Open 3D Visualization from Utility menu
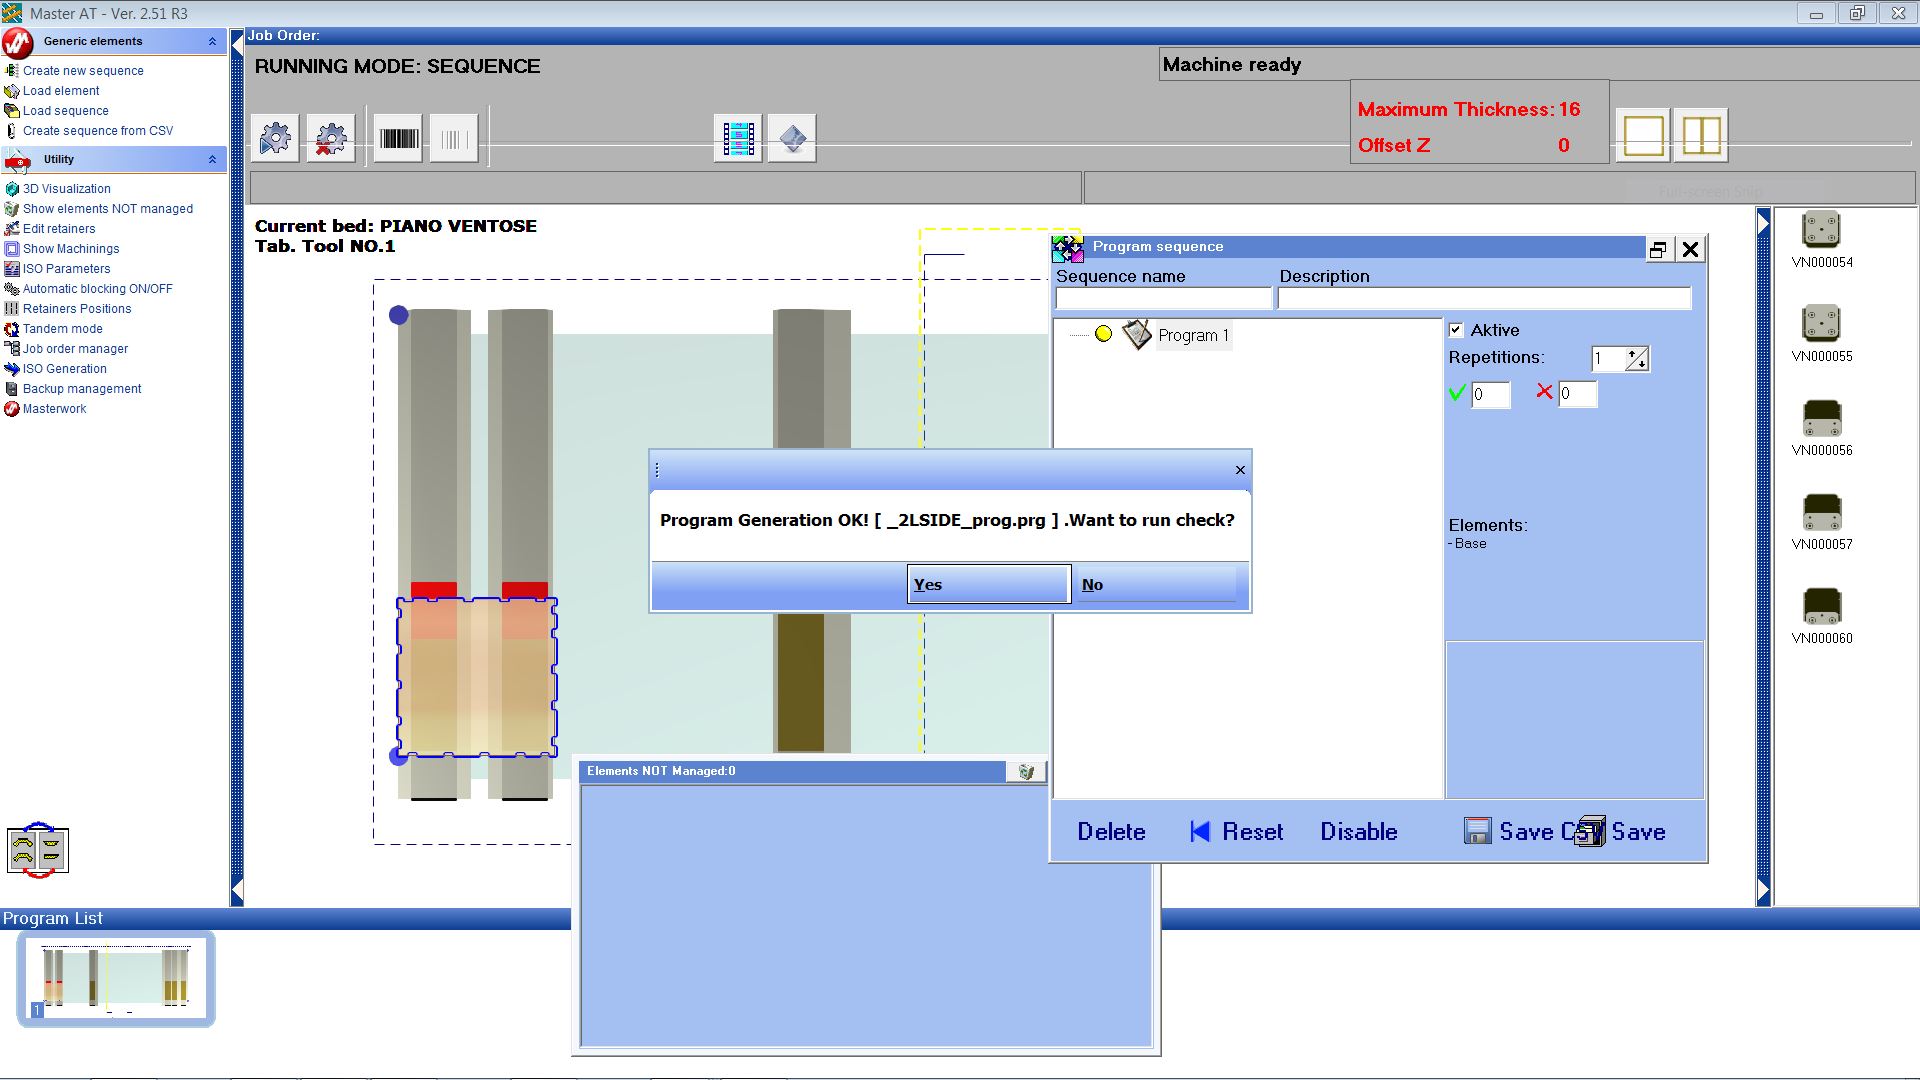This screenshot has height=1080, width=1920. pos(66,189)
